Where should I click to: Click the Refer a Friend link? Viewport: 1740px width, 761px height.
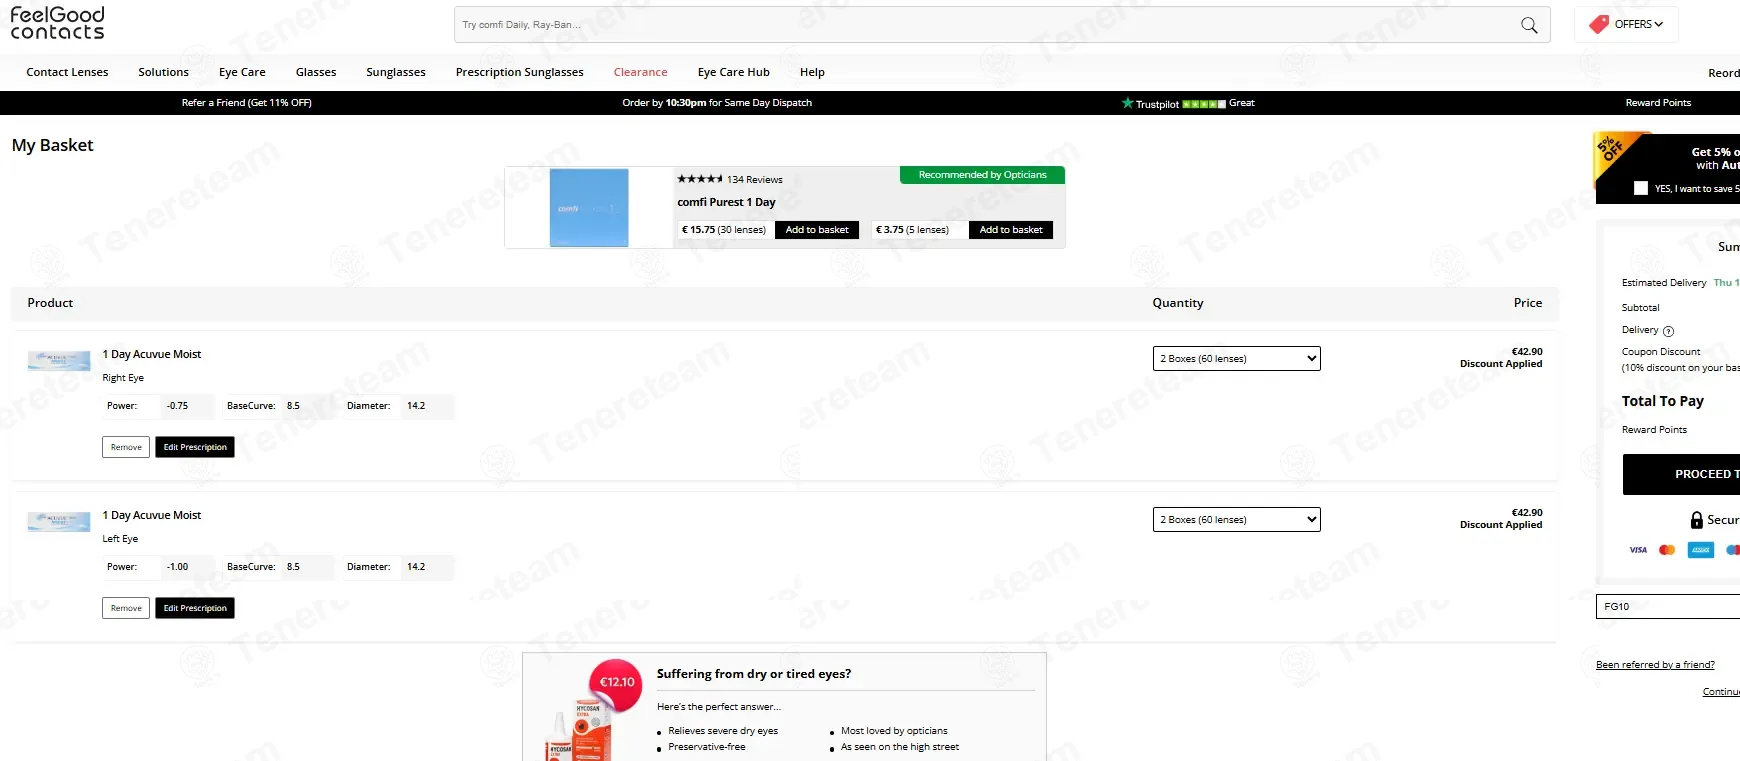tap(247, 103)
